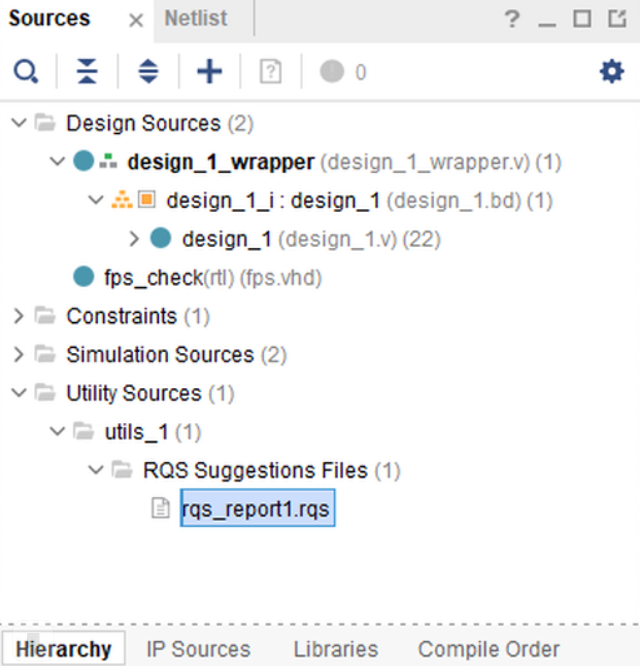640x666 pixels.
Task: Click the Add Sources plus icon
Action: (x=209, y=71)
